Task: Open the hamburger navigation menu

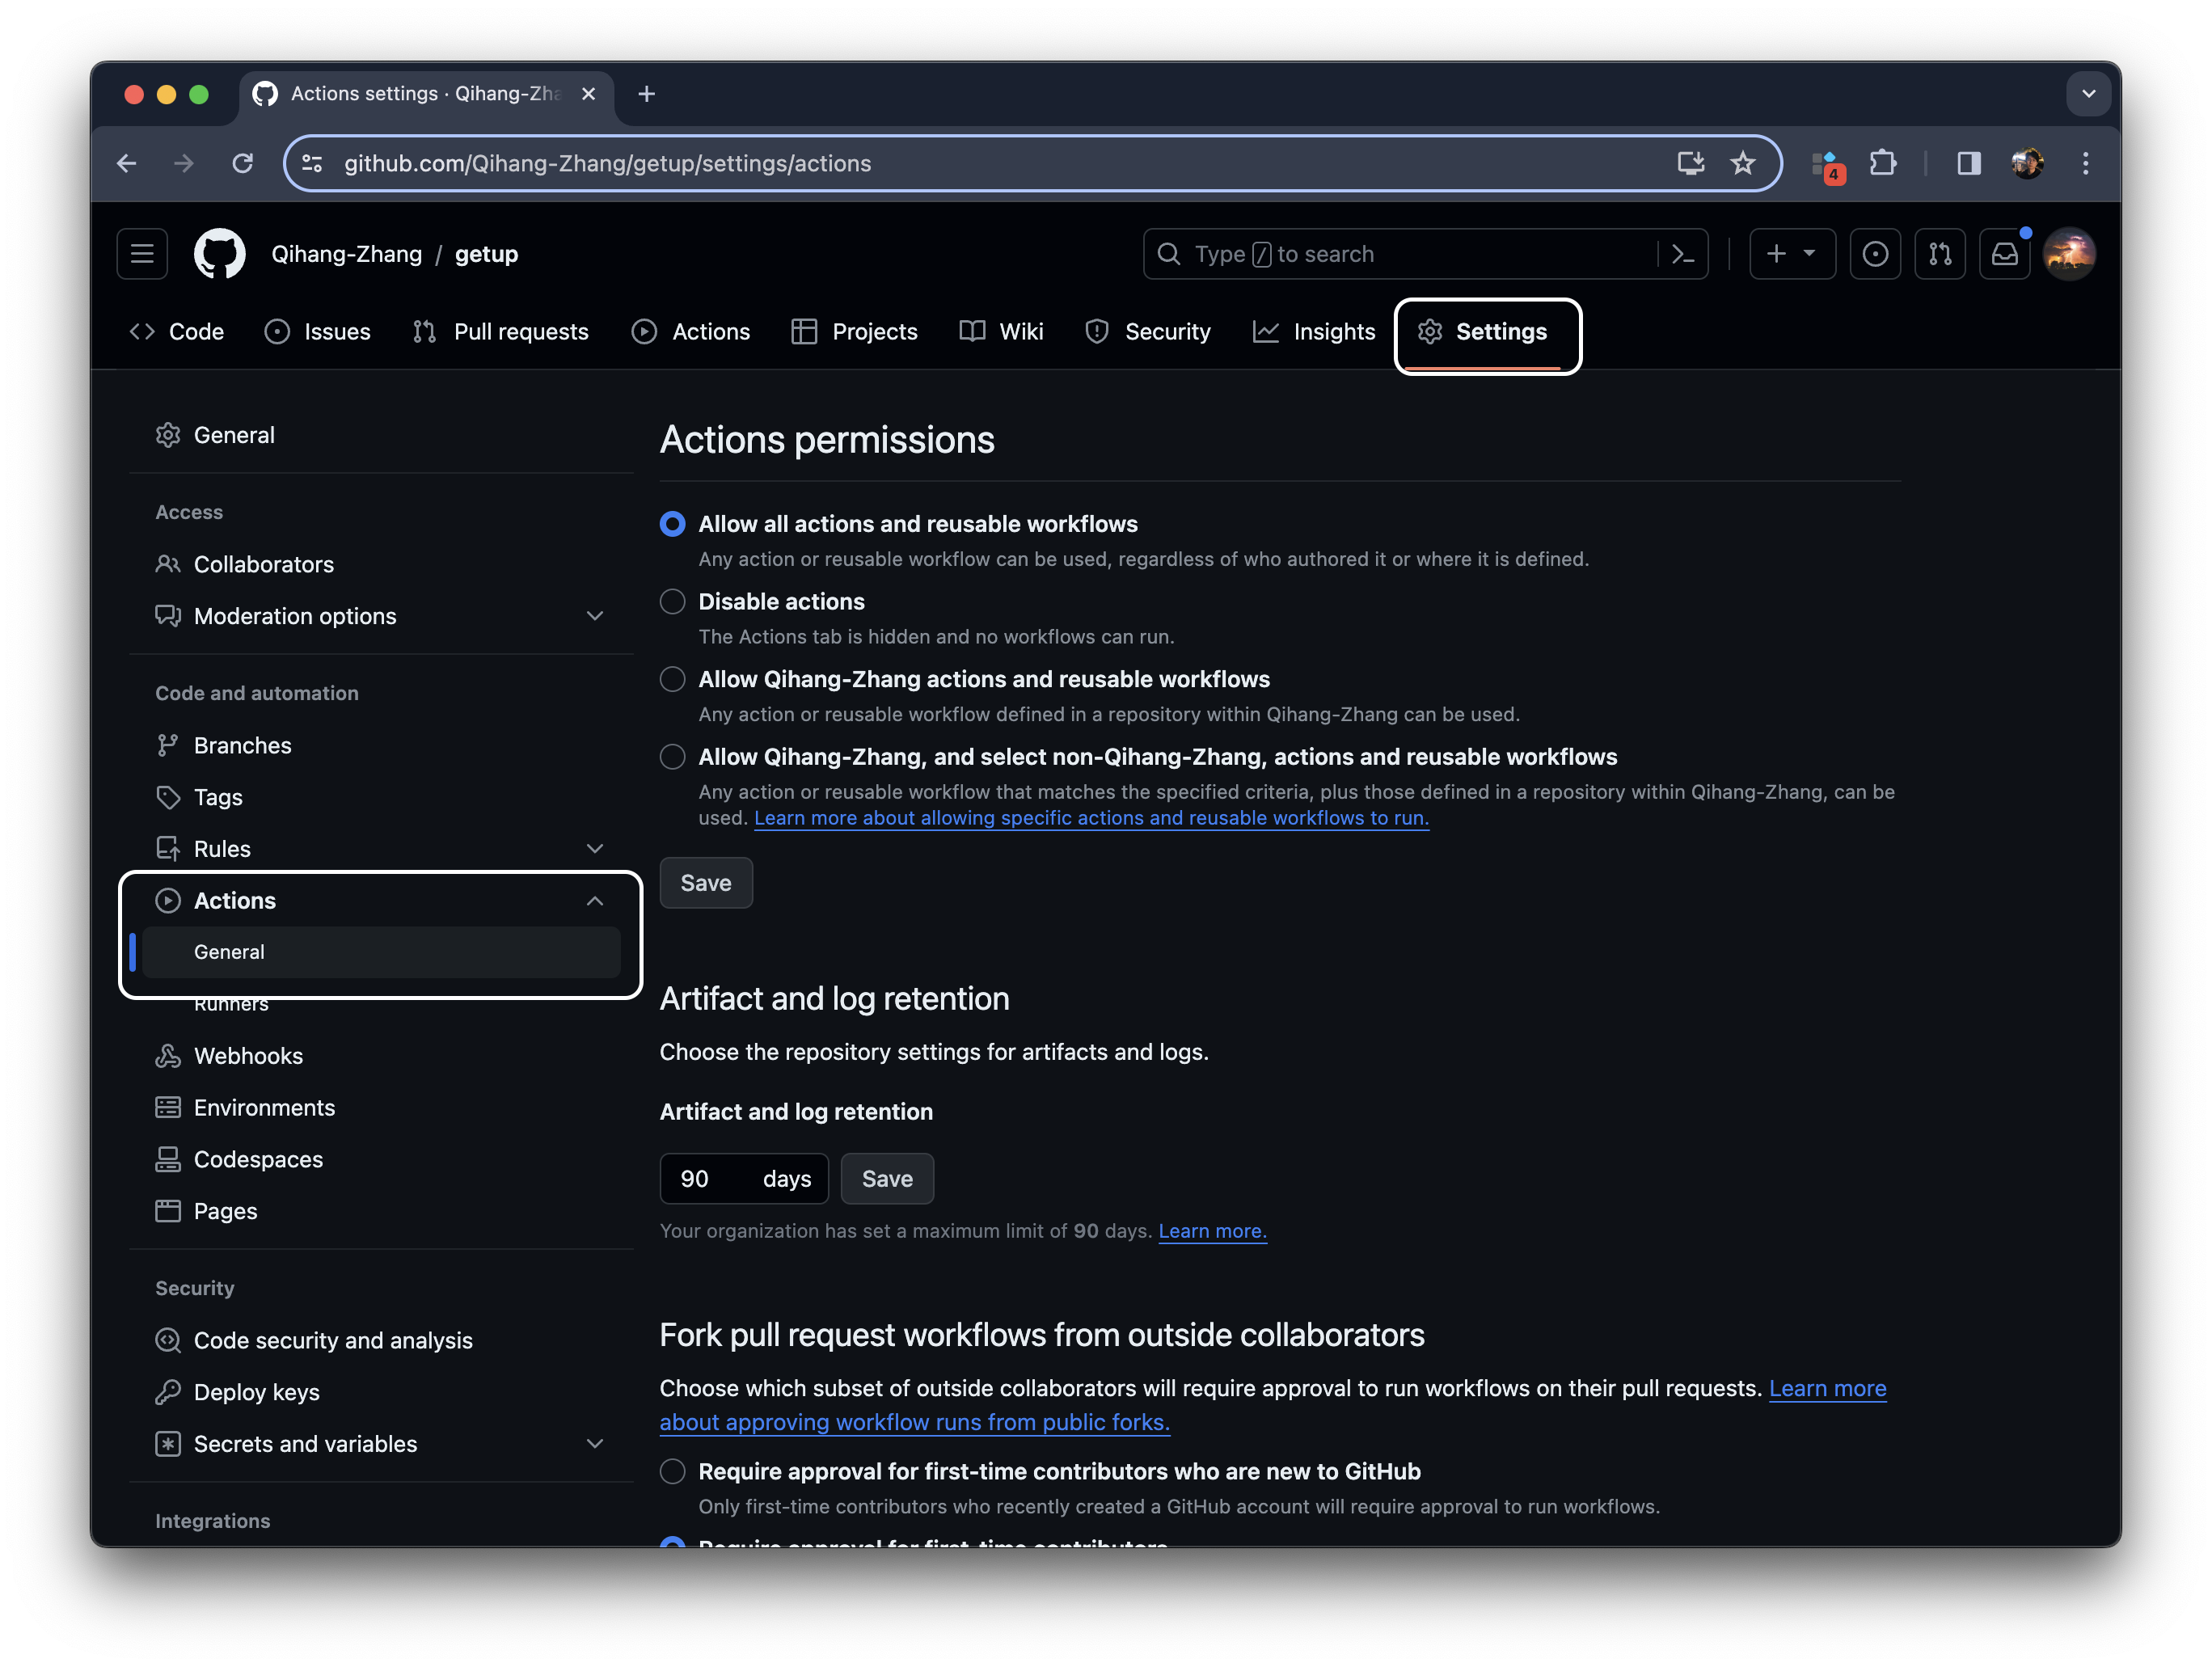Action: (x=142, y=254)
